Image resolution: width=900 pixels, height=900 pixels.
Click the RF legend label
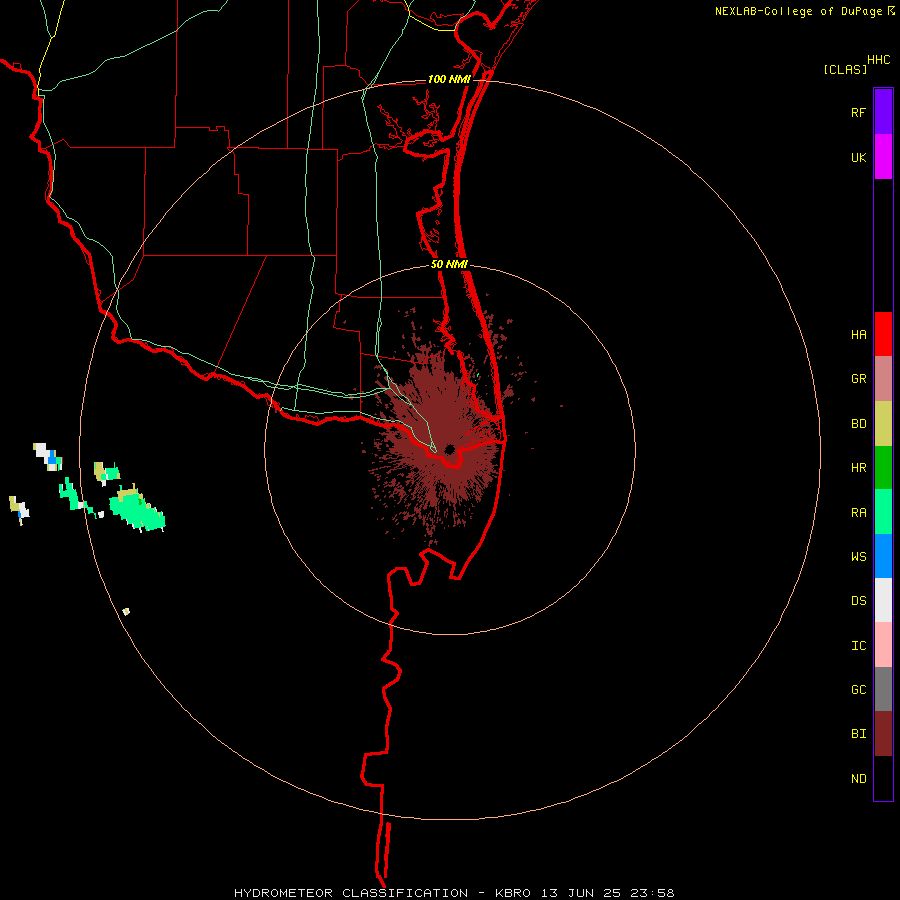pos(858,113)
